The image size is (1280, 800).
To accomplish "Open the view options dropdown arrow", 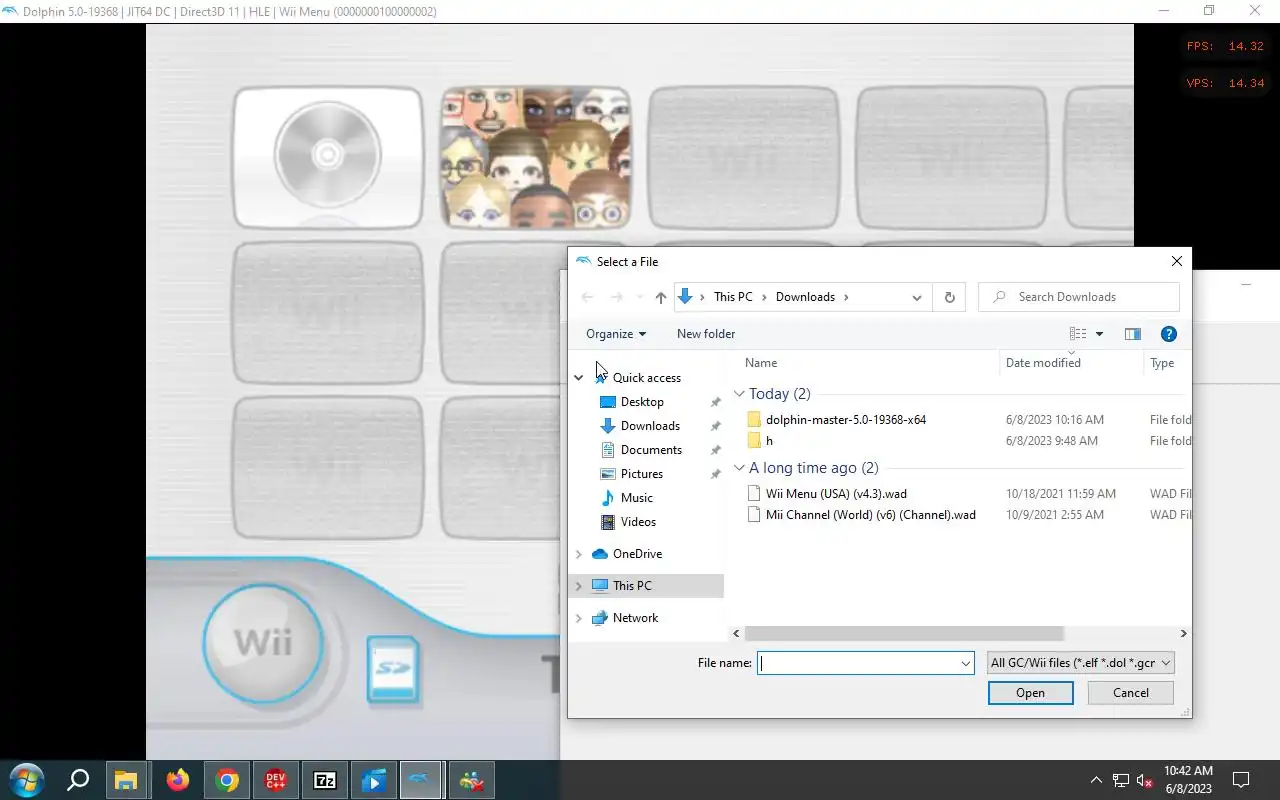I will click(x=1099, y=334).
